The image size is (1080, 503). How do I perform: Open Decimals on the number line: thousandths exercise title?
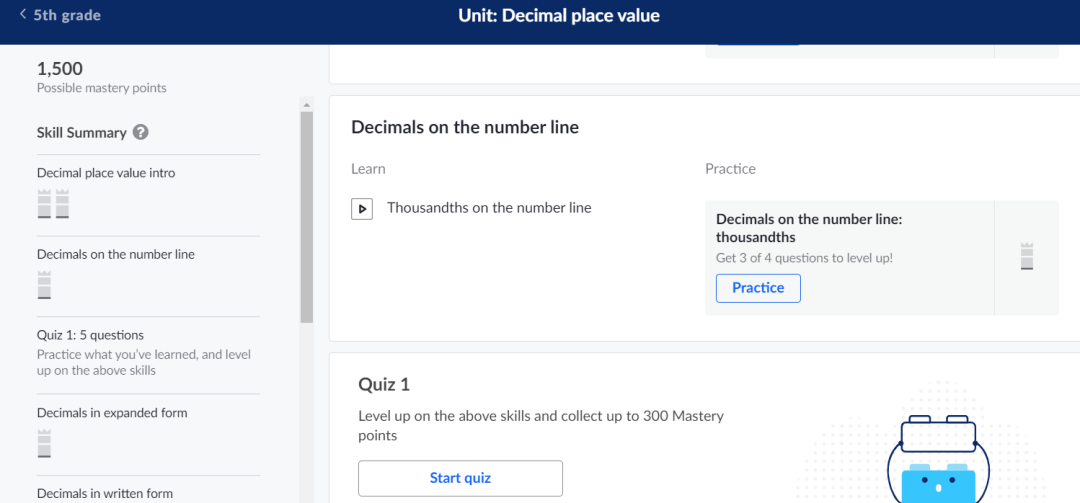(809, 228)
